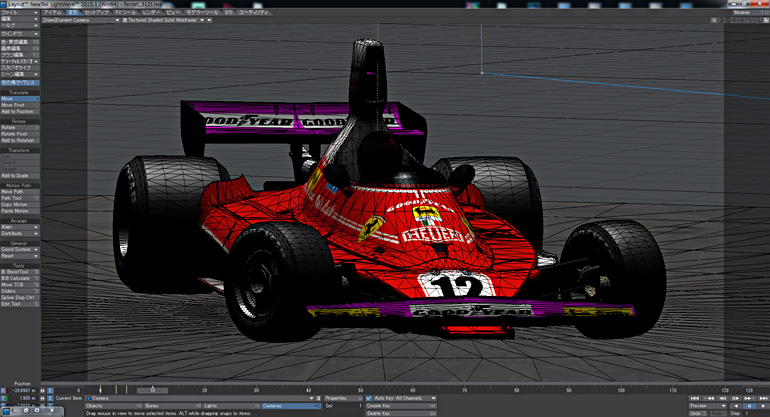Toggle the Auto Key checkbox
770x417 pixels.
[x=369, y=398]
